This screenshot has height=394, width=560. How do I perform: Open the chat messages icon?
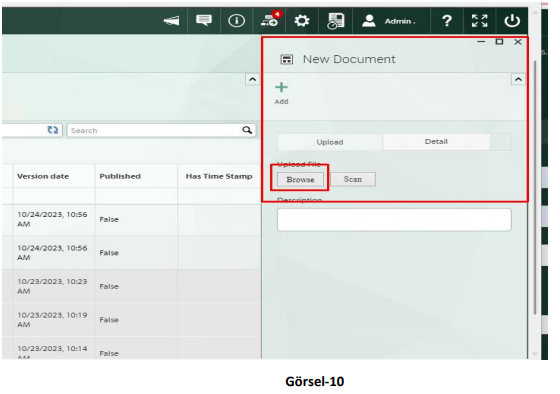pyautogui.click(x=204, y=20)
